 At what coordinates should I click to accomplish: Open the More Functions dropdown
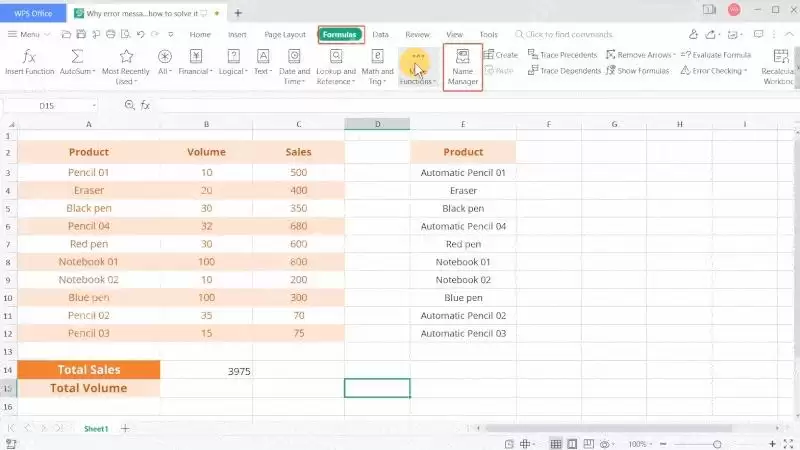pyautogui.click(x=418, y=67)
